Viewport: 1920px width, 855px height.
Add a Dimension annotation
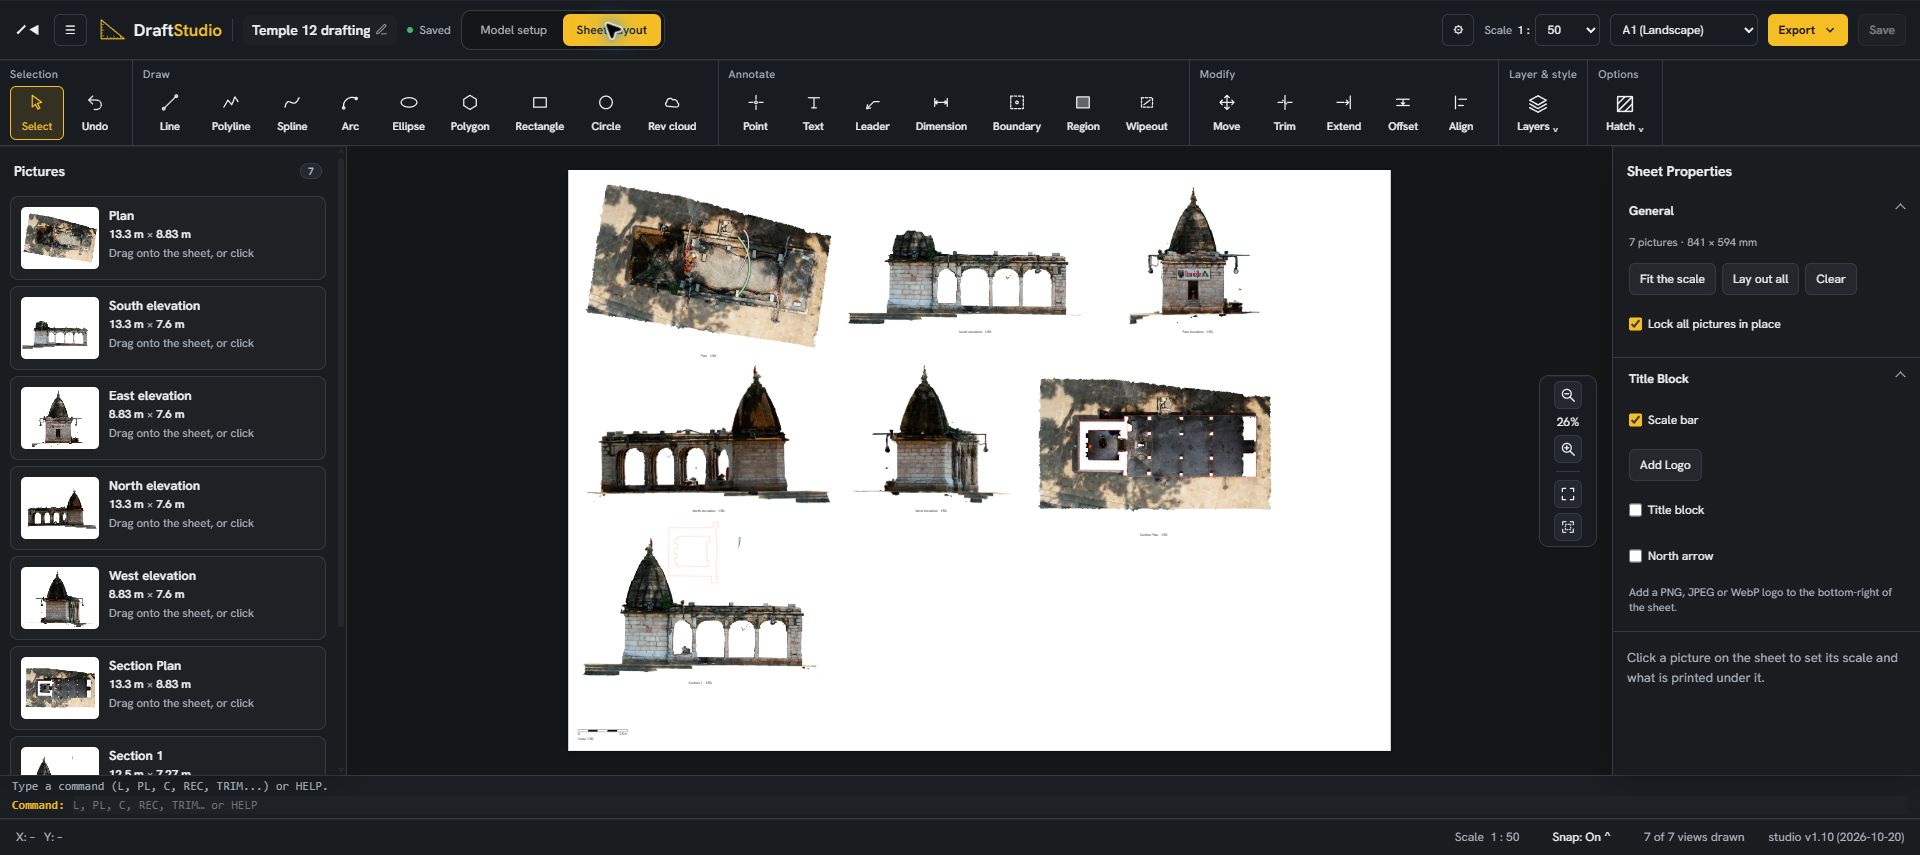(941, 112)
